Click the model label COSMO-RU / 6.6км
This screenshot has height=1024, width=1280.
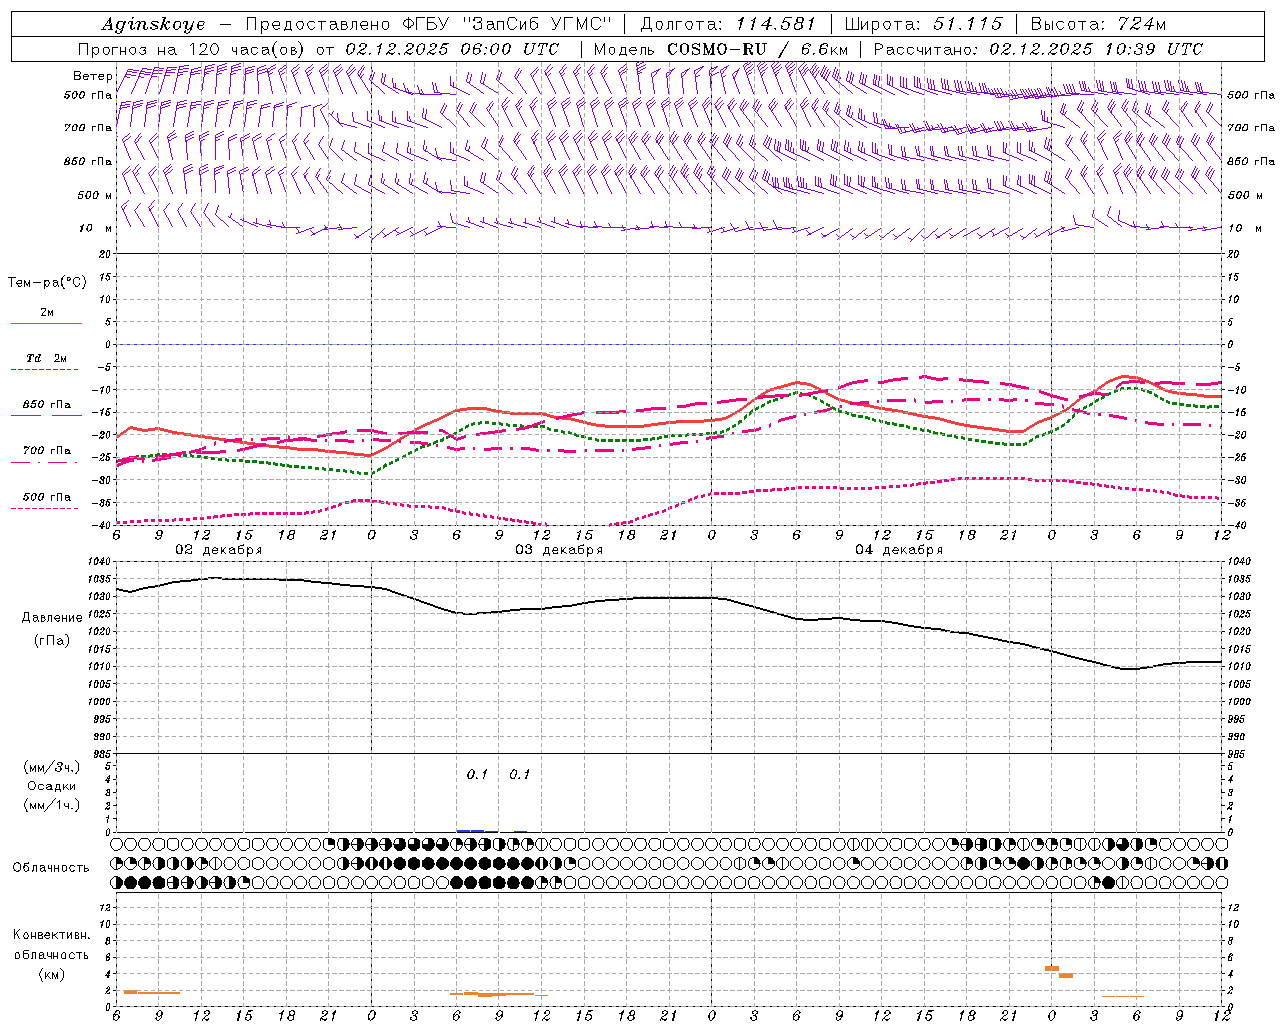point(757,49)
